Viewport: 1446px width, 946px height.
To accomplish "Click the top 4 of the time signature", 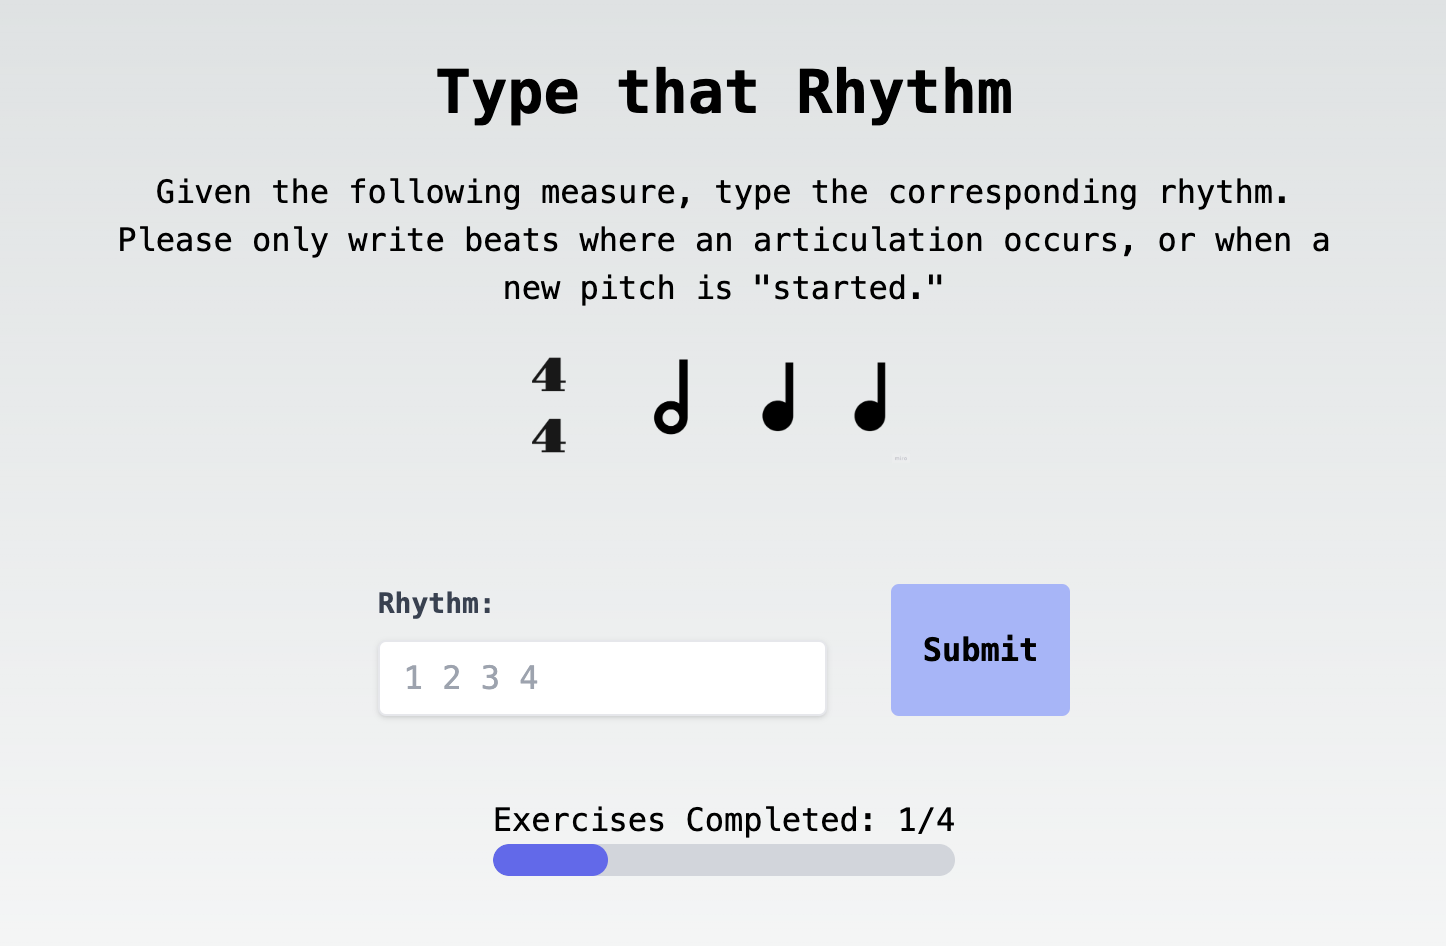I will click(549, 376).
